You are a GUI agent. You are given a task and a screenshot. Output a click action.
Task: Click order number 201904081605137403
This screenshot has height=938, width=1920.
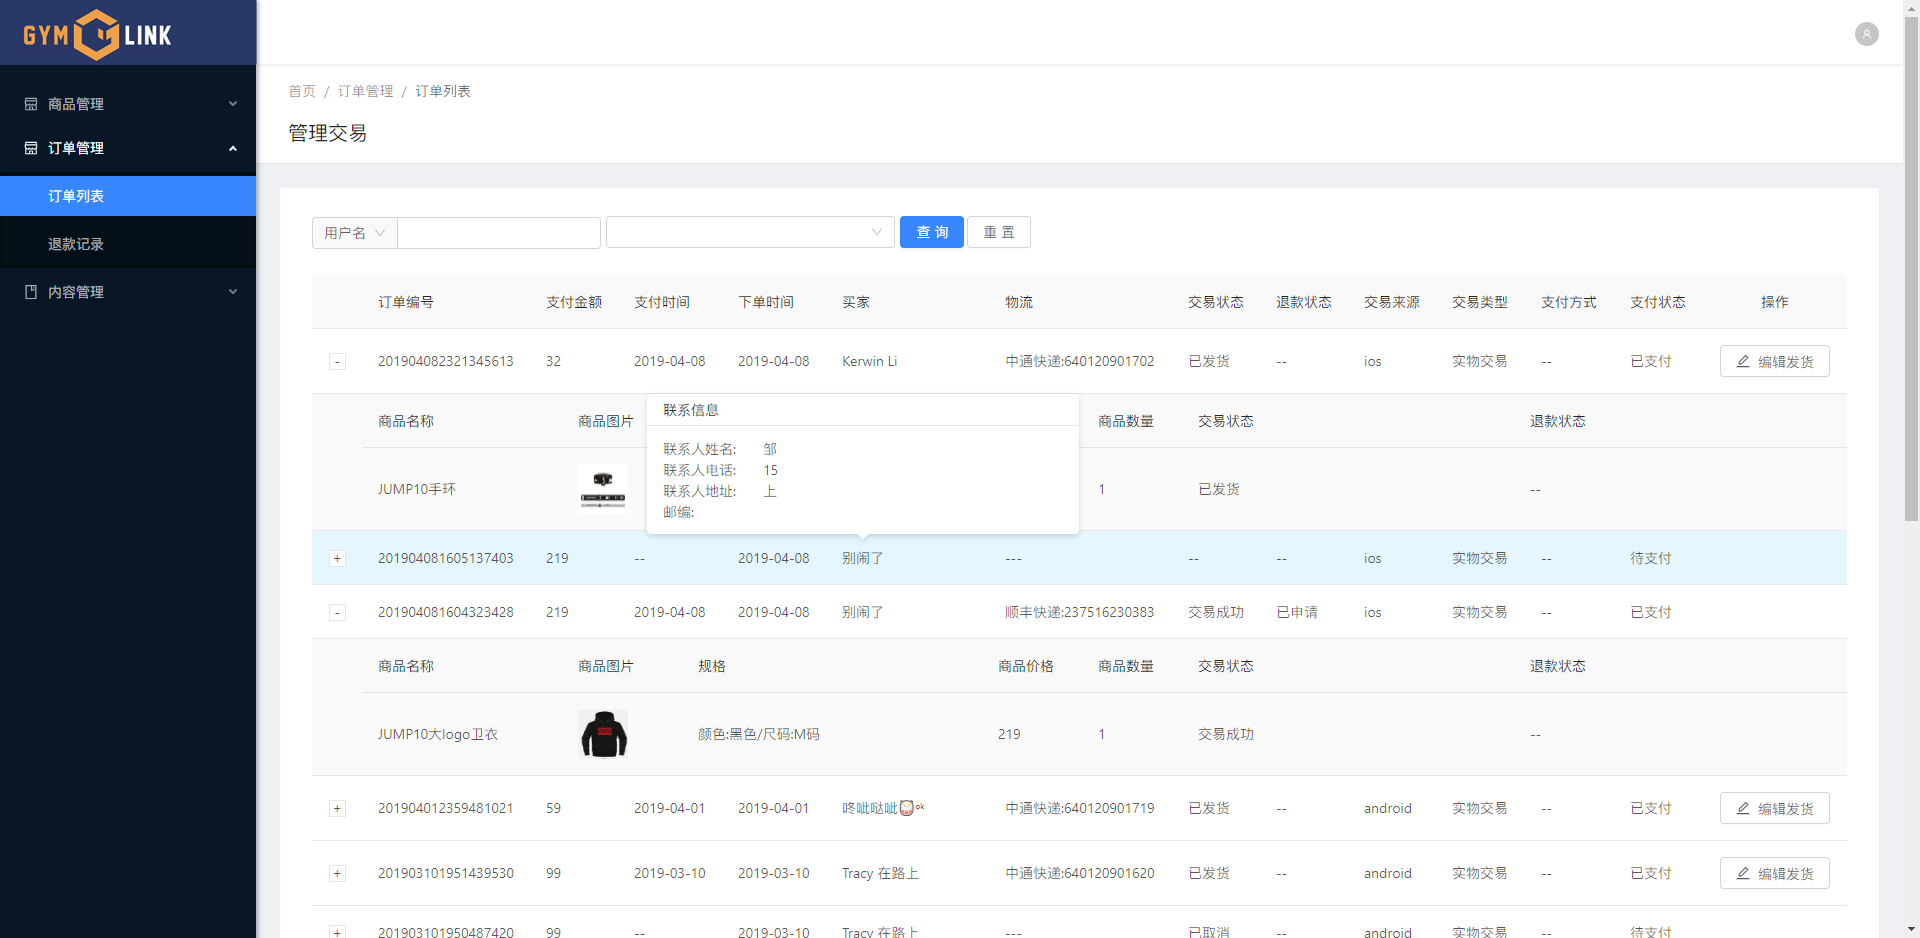446,558
